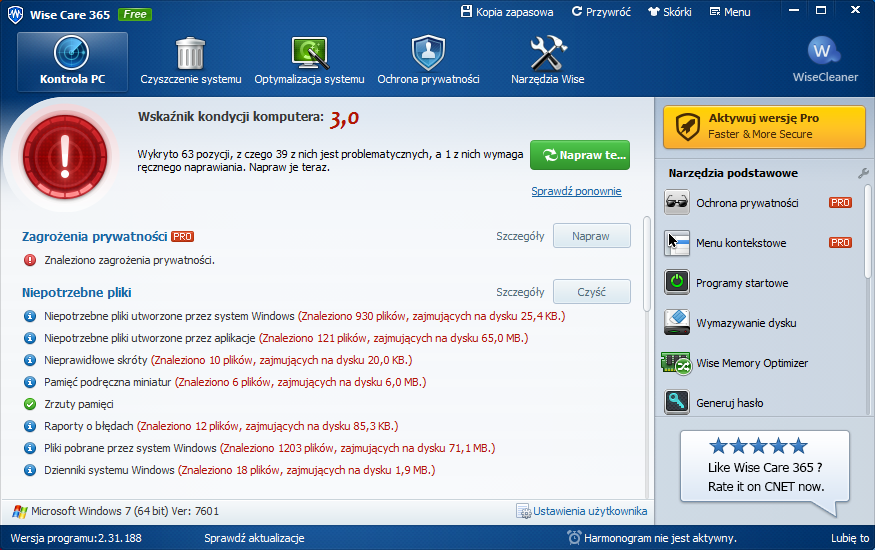Open the Kontrola PC tab
The image size is (875, 550).
tap(73, 61)
